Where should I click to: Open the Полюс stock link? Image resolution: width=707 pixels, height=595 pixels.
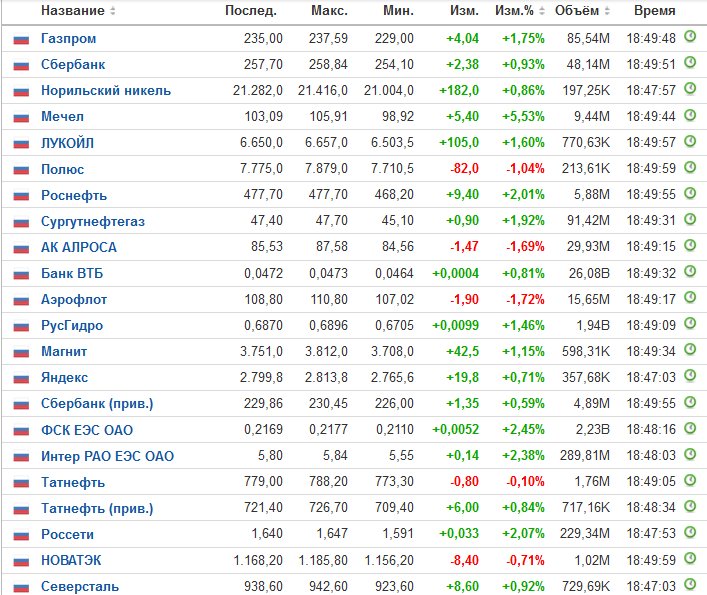[62, 169]
